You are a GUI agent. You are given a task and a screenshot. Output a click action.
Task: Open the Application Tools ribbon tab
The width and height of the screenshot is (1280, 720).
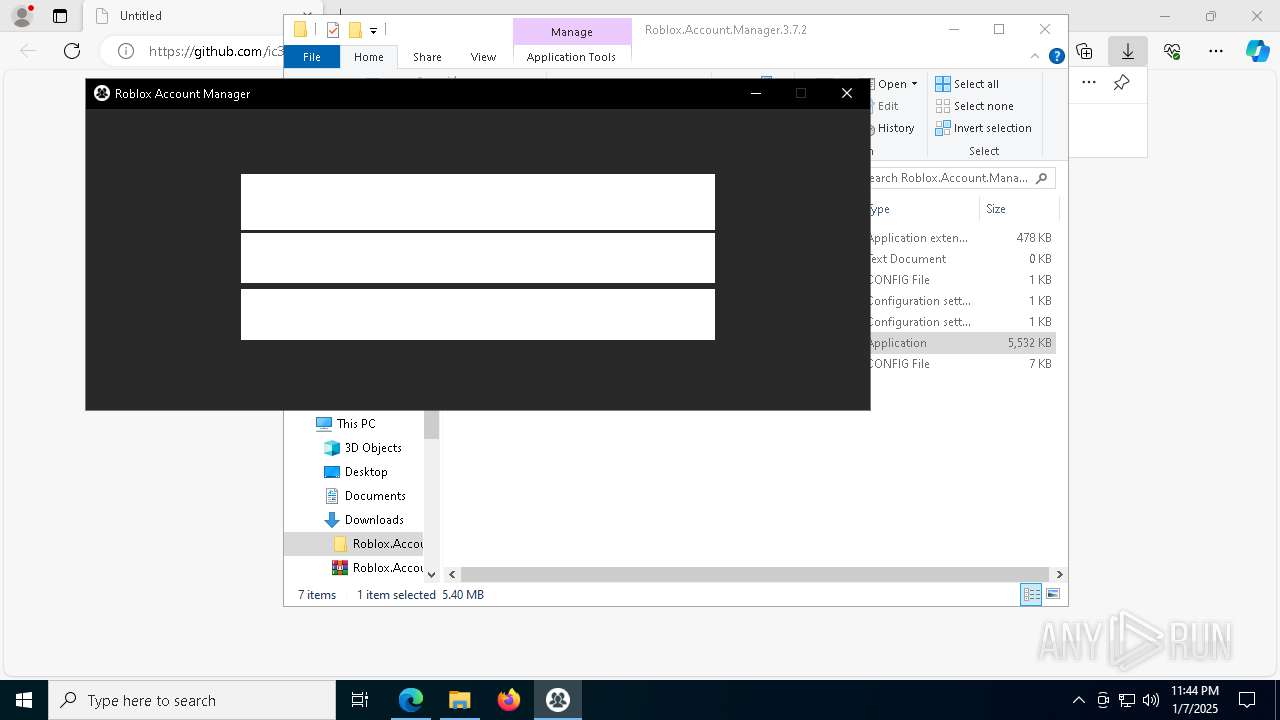[571, 57]
